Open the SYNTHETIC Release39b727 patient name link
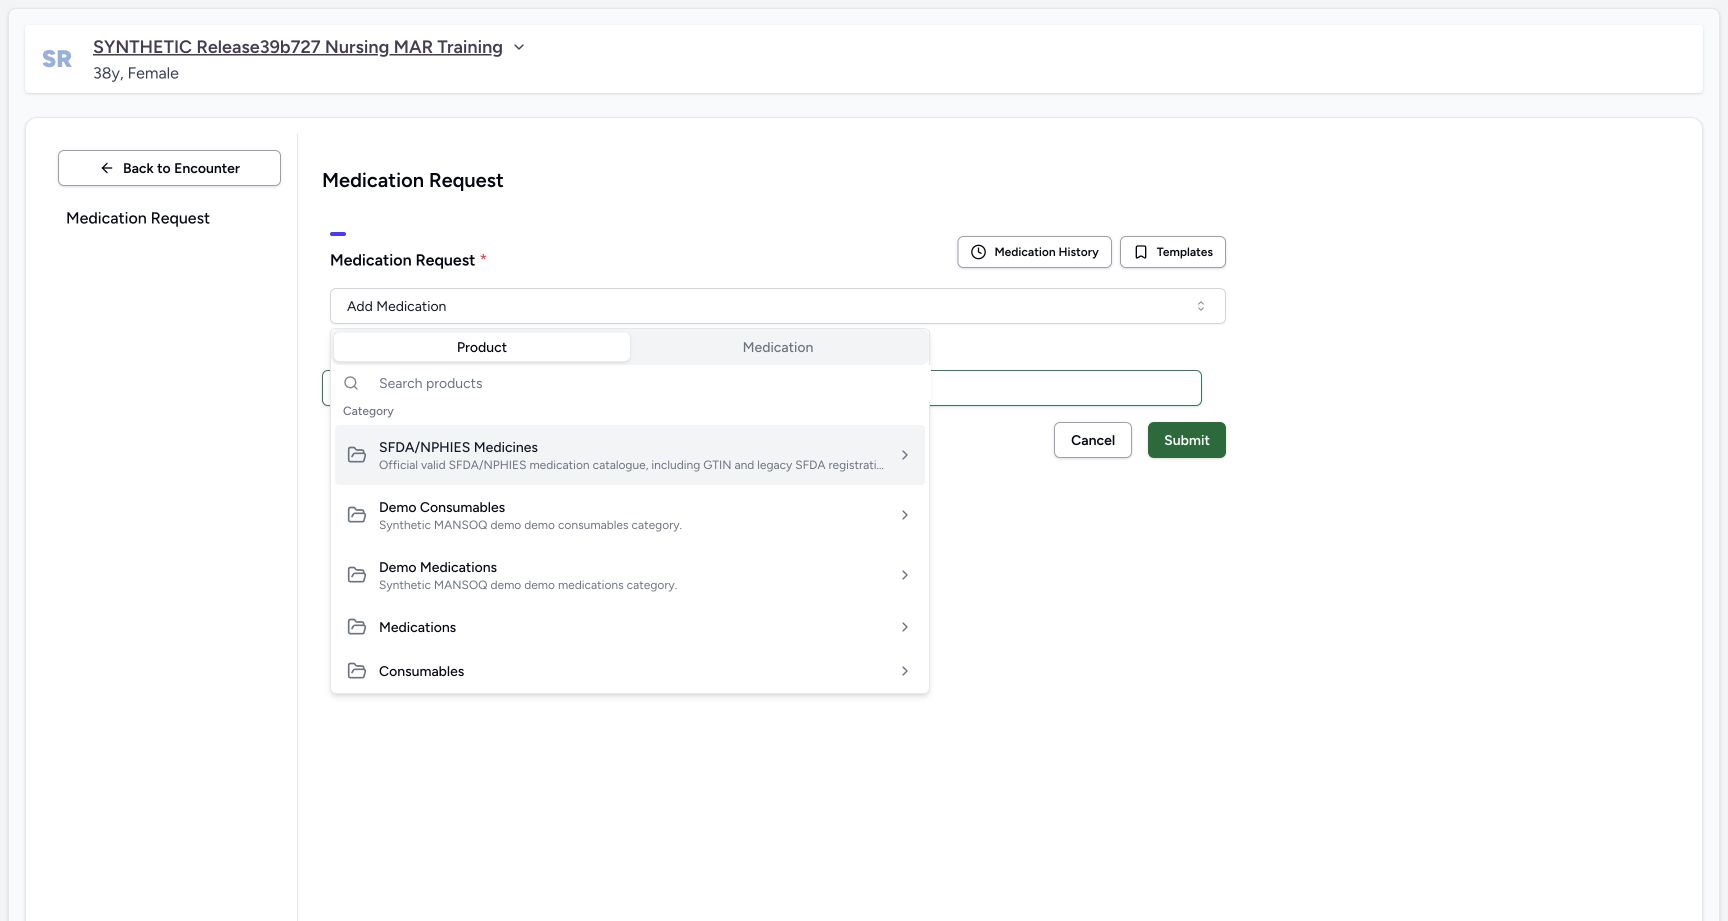1728x921 pixels. [298, 47]
